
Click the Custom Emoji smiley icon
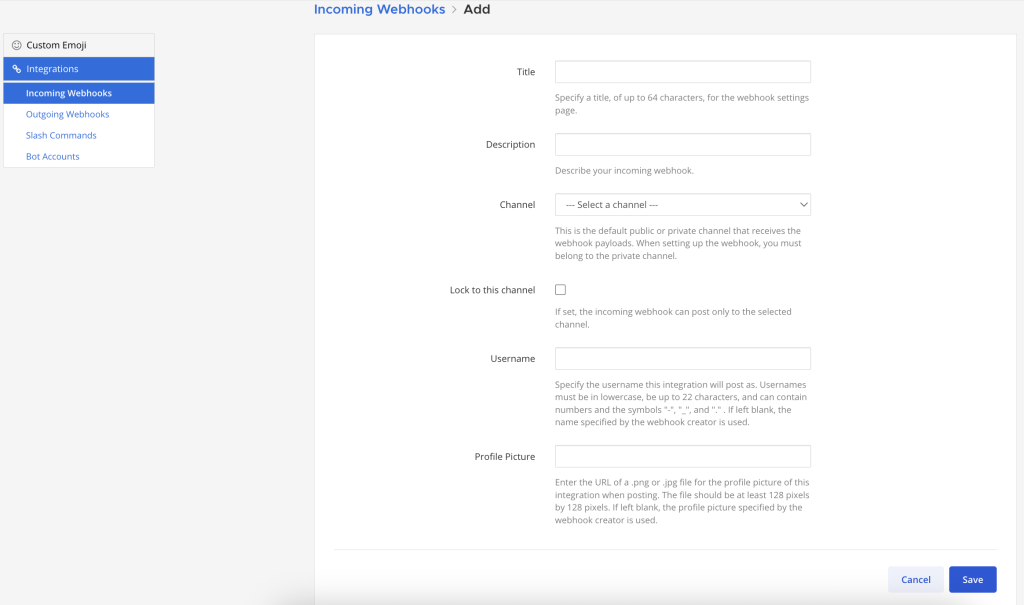17,45
